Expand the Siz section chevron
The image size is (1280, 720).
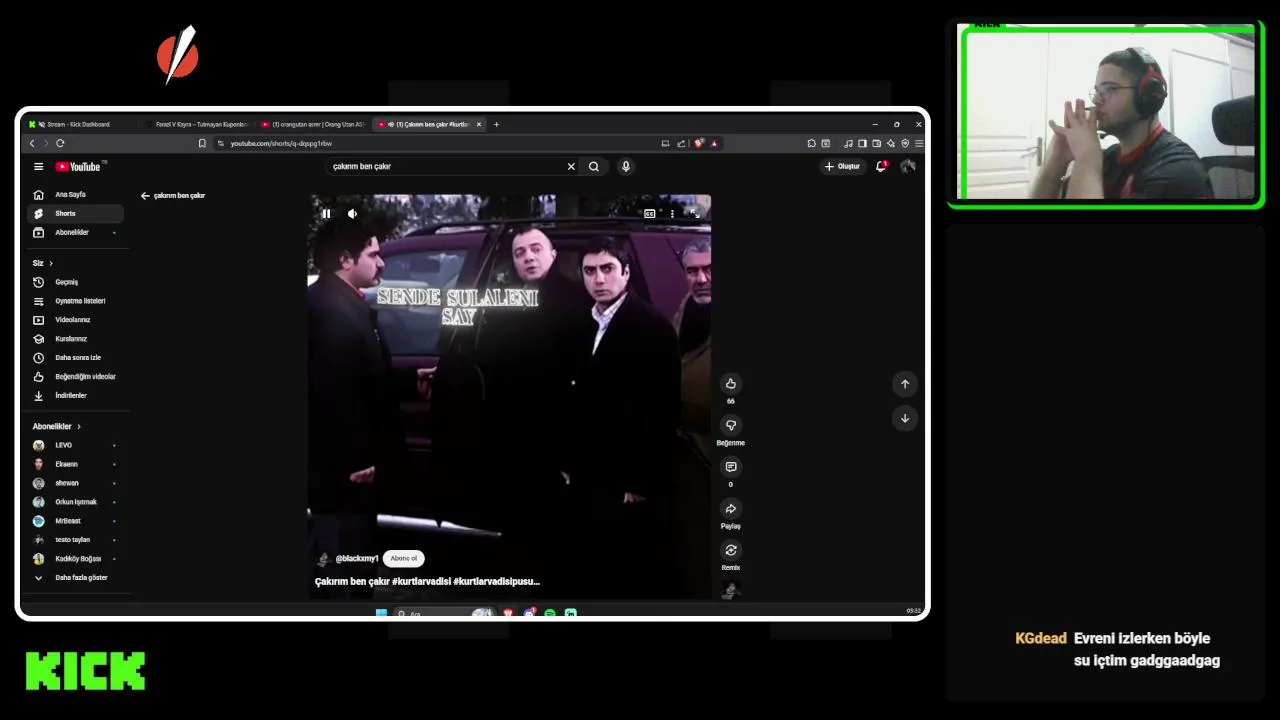coord(51,263)
